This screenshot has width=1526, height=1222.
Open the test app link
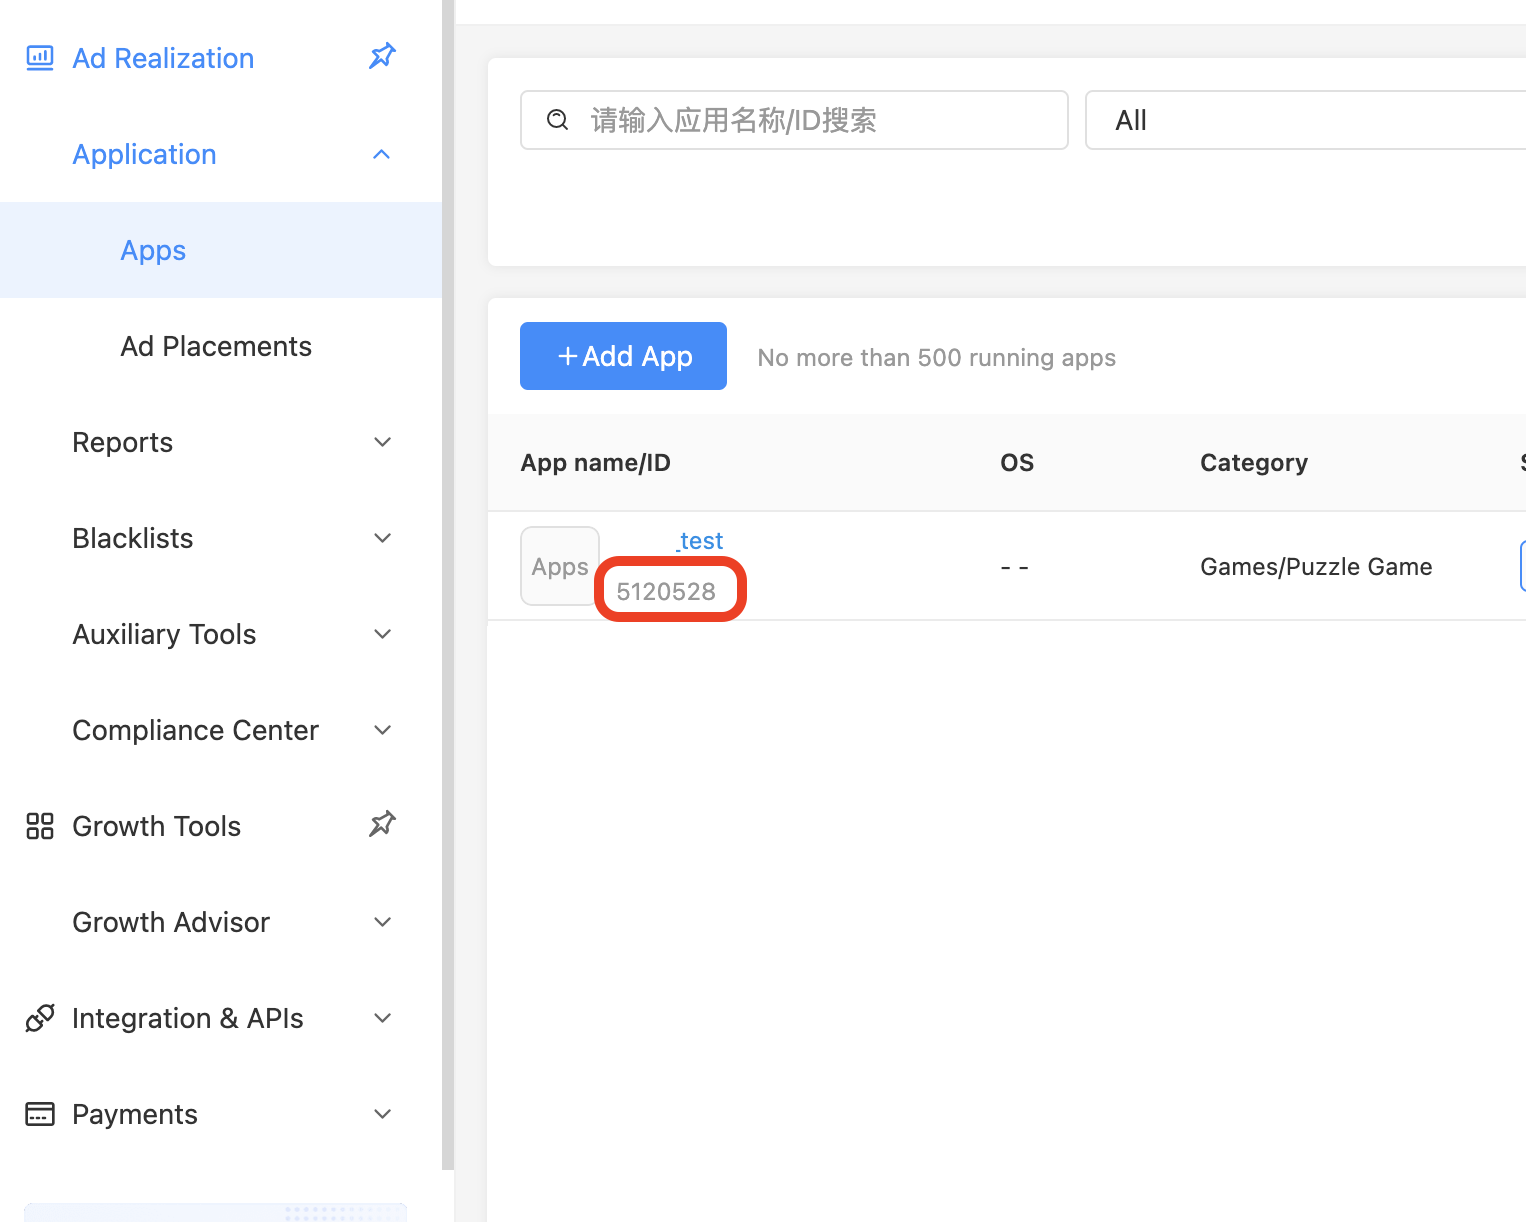click(x=699, y=540)
